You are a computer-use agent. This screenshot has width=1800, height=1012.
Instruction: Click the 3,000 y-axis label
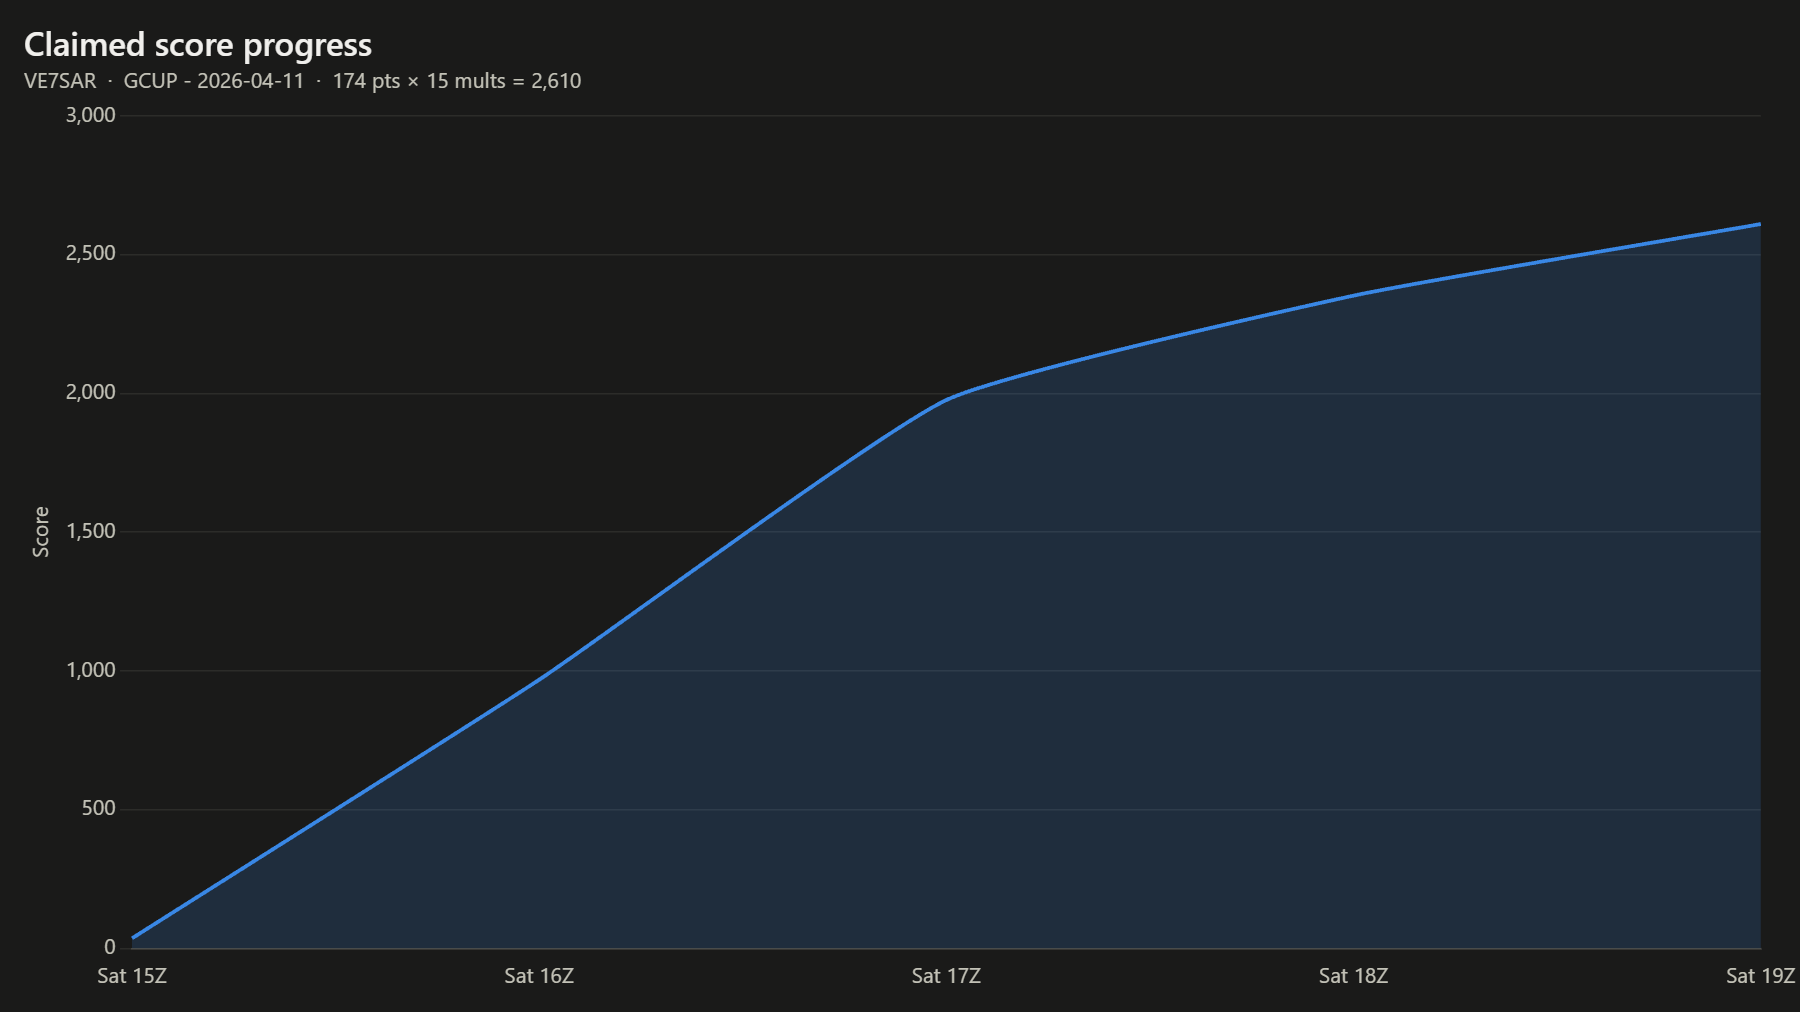tap(91, 115)
